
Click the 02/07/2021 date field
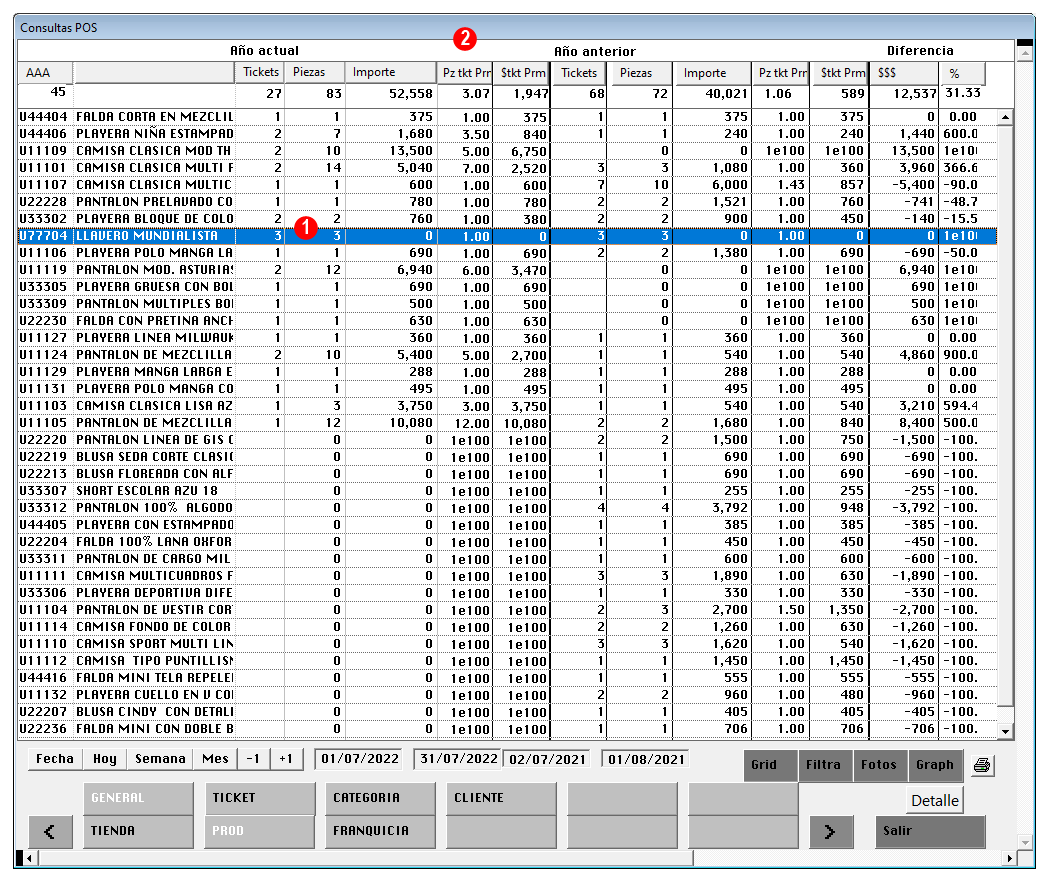pyautogui.click(x=547, y=759)
